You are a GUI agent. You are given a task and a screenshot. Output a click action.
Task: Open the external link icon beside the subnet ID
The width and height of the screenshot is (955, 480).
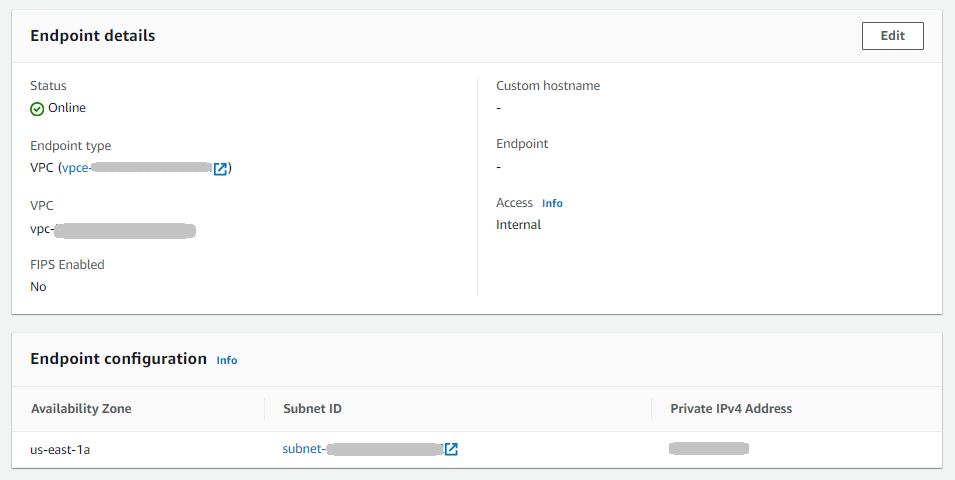point(451,450)
